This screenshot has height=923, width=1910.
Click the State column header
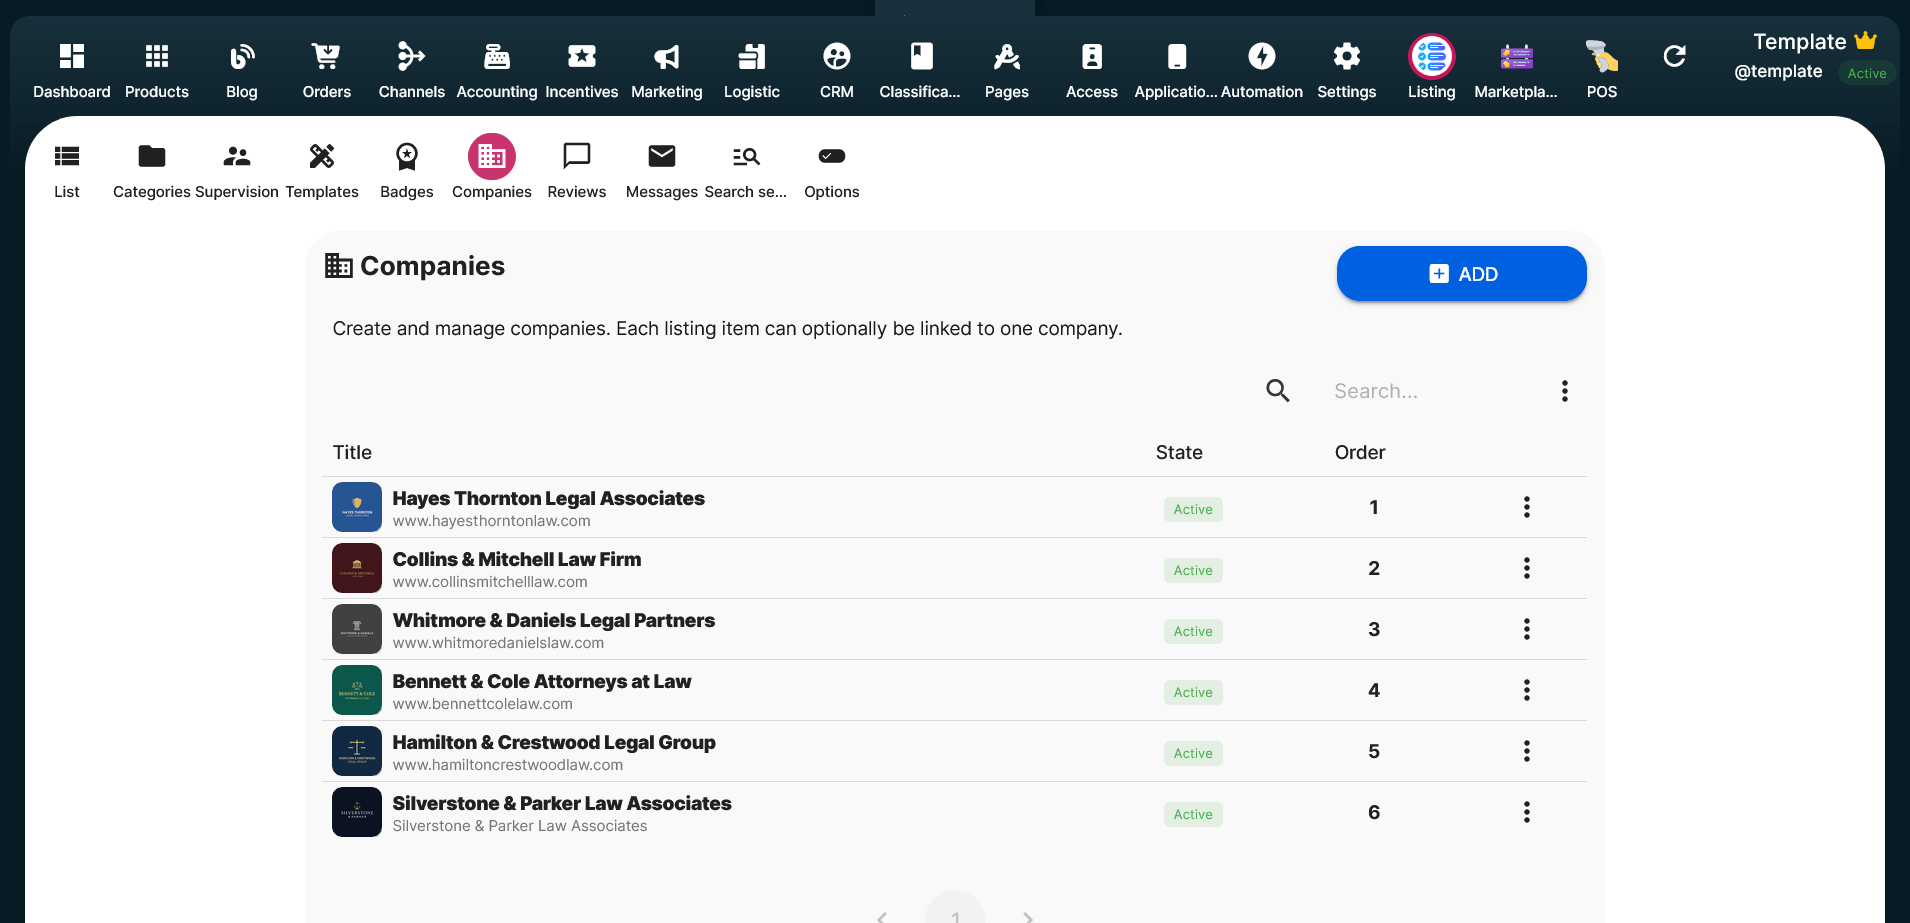coord(1179,452)
